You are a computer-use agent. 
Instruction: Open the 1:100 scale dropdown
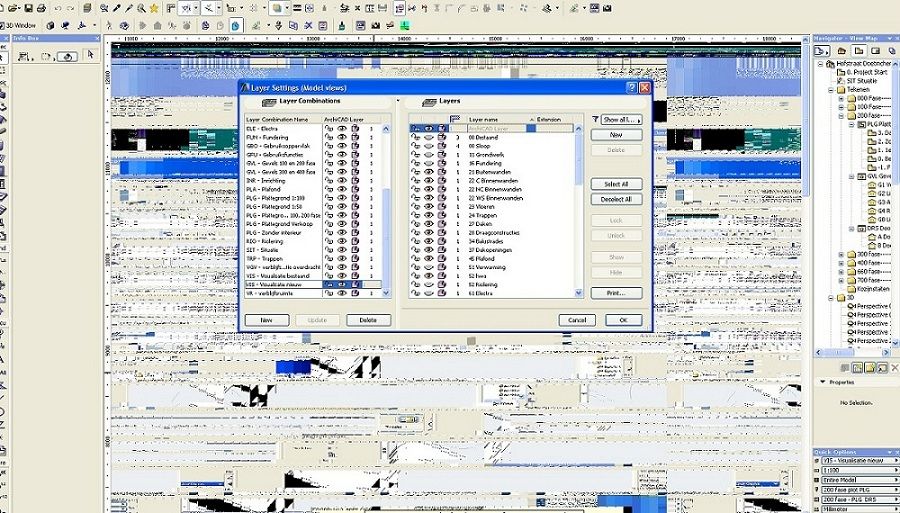pyautogui.click(x=860, y=470)
